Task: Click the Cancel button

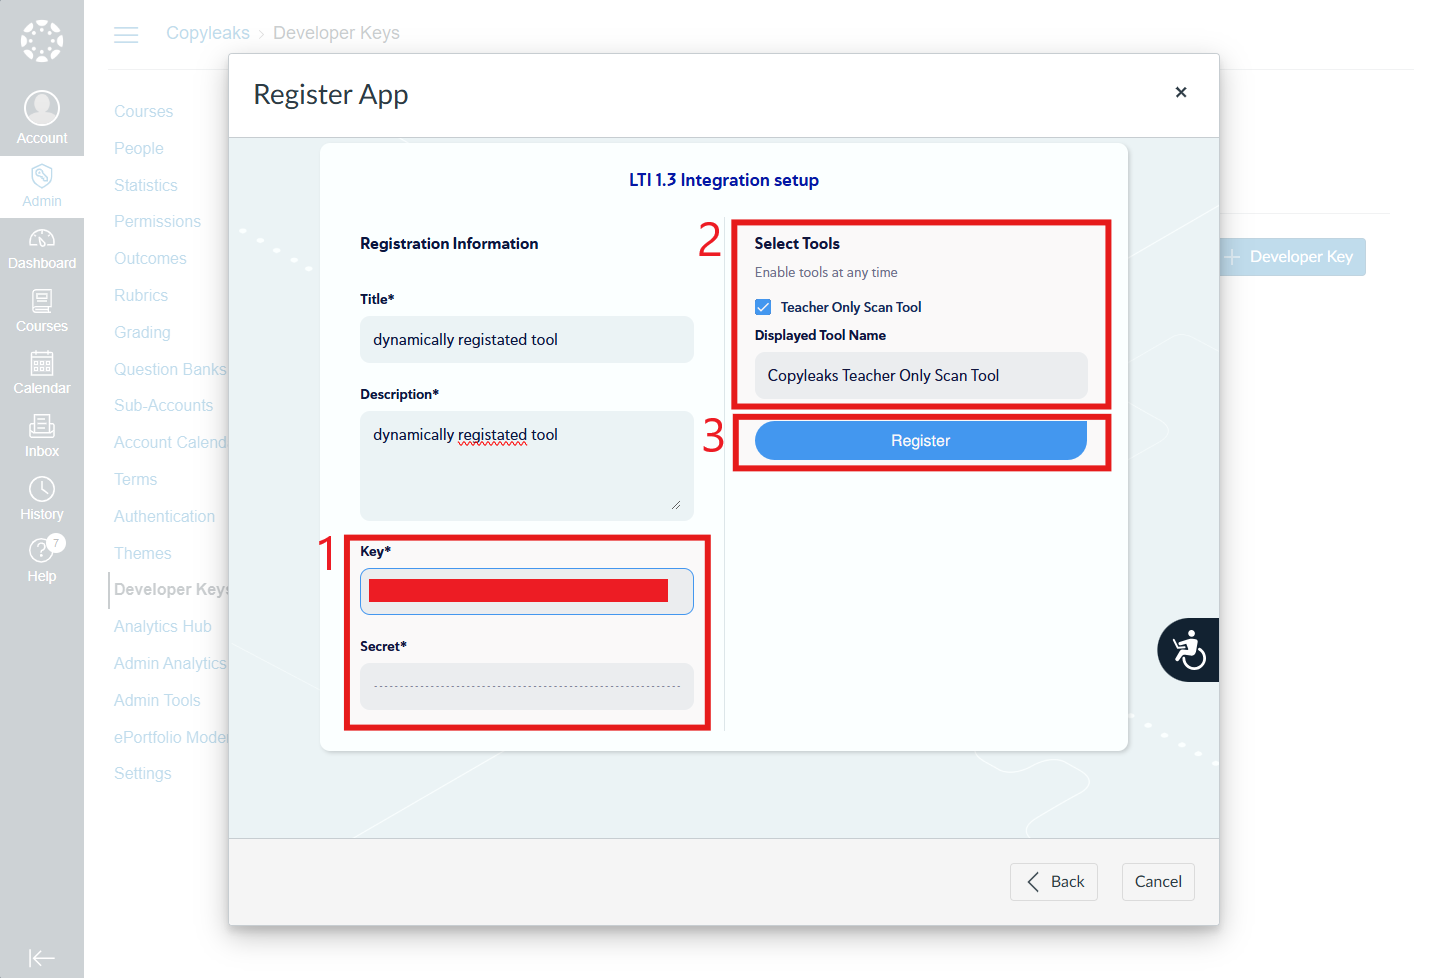Action: tap(1158, 882)
